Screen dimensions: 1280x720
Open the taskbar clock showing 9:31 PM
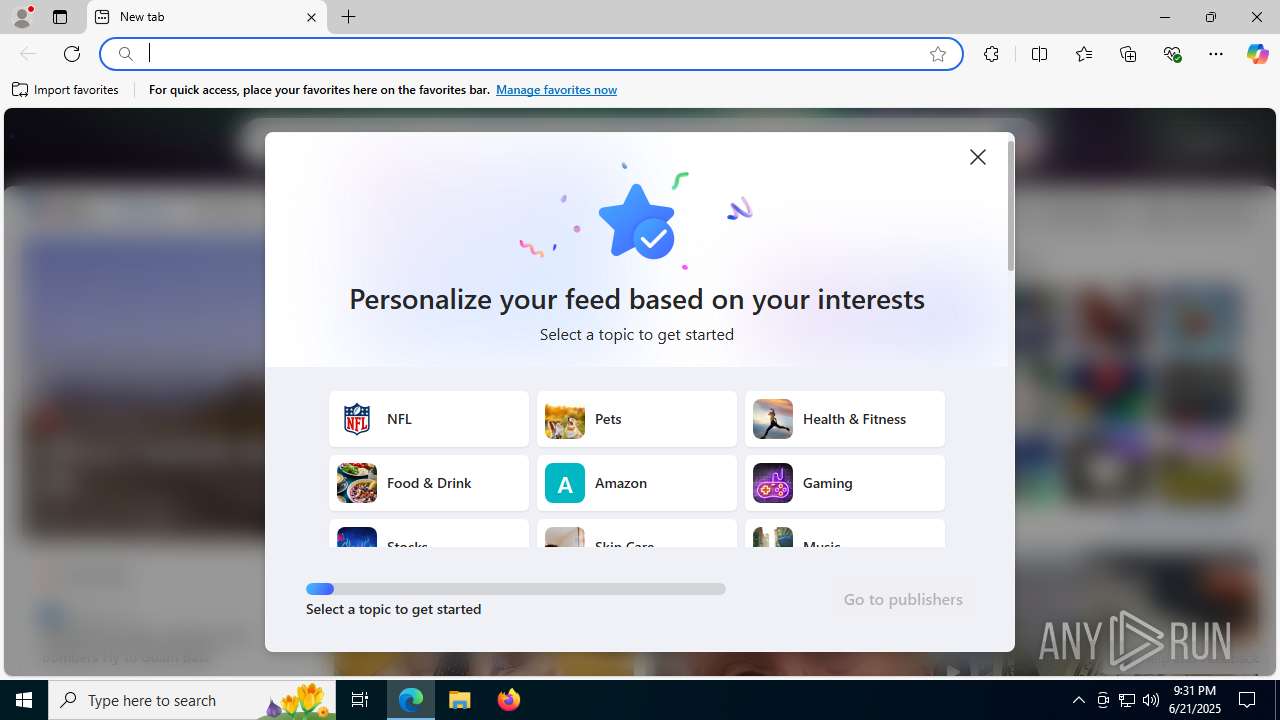pyautogui.click(x=1196, y=700)
